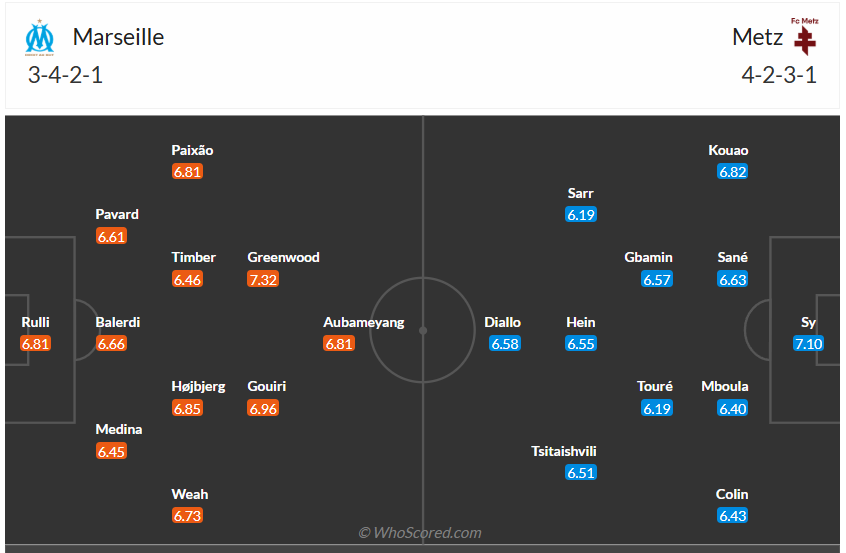The width and height of the screenshot is (846, 553).
Task: Click Højbjerg's player name
Action: click(199, 386)
